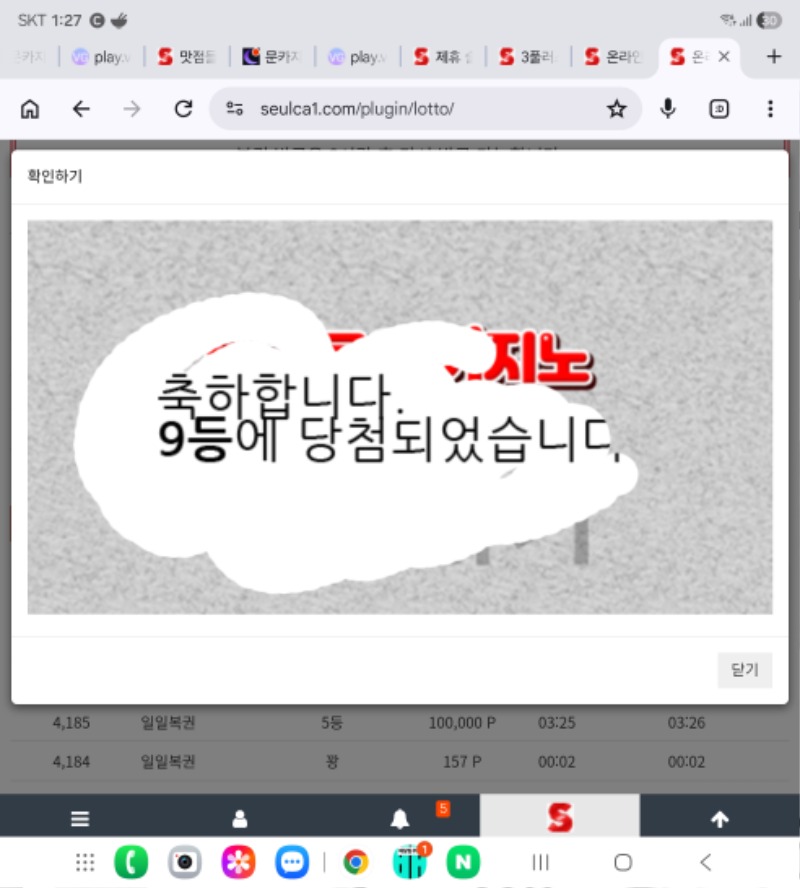Switch to the 맛점 tab
Screen dimensions: 800x888
[187, 57]
